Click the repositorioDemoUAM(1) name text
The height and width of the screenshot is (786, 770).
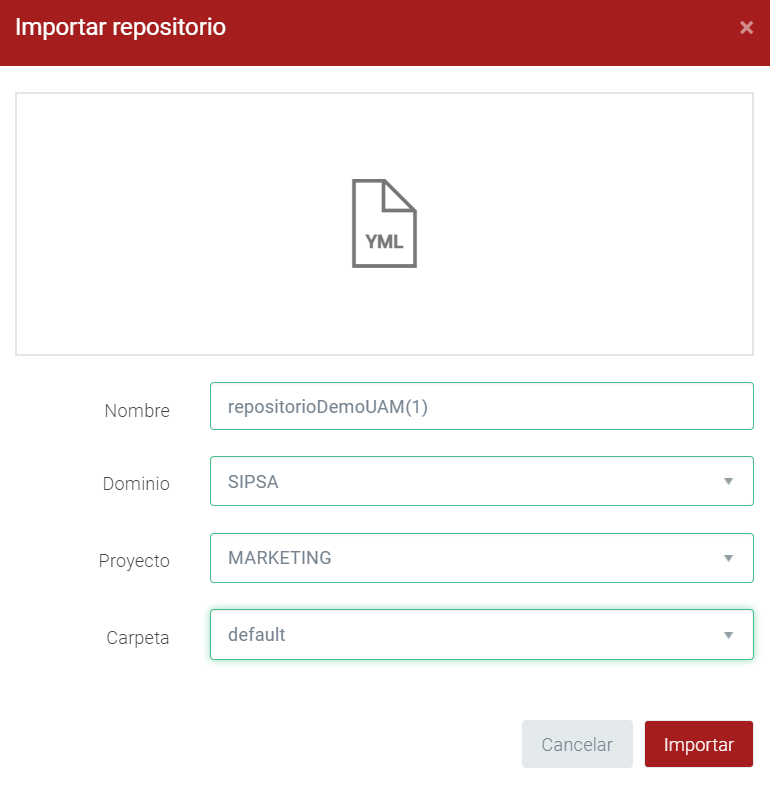327,407
